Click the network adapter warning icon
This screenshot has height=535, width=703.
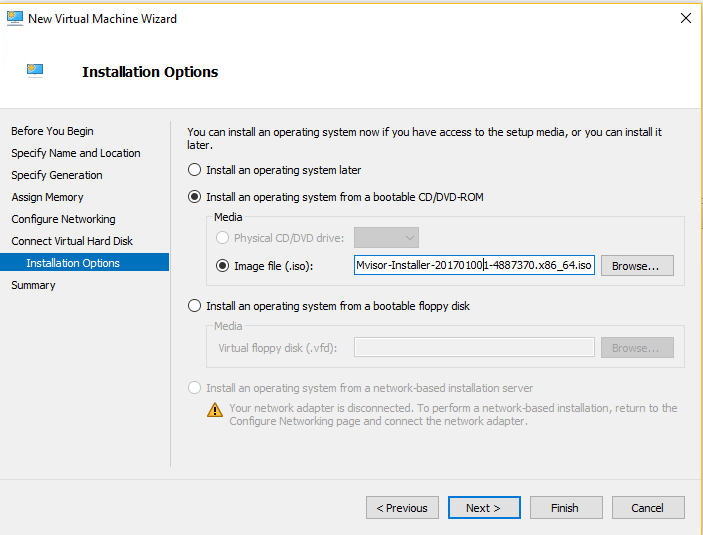point(215,410)
